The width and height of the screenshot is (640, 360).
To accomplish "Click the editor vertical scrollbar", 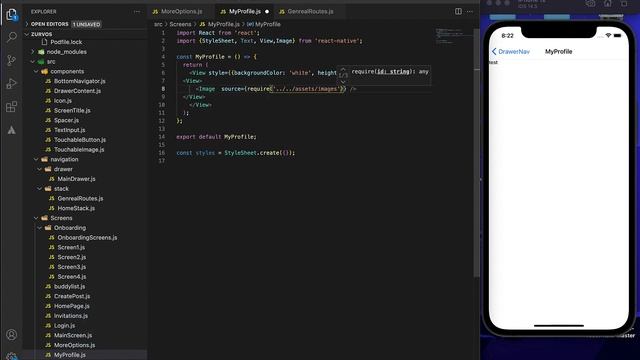I will [476, 153].
